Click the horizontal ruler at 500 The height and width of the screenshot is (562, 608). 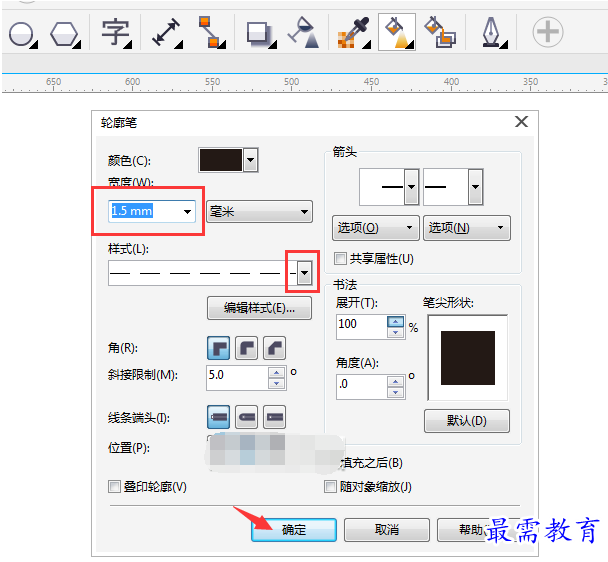(x=292, y=82)
